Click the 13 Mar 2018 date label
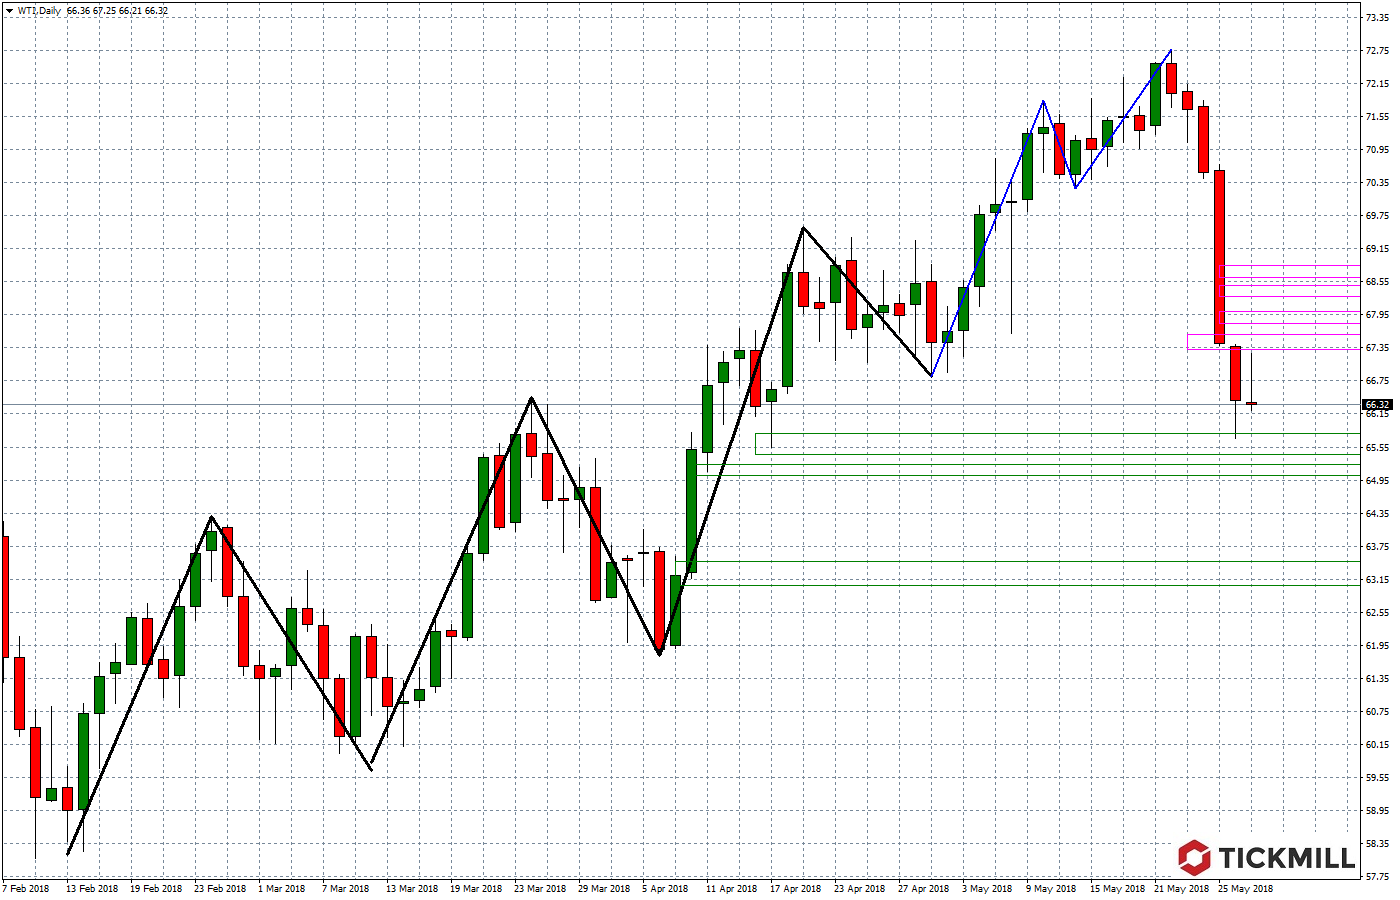This screenshot has height=900, width=1400. tap(412, 888)
